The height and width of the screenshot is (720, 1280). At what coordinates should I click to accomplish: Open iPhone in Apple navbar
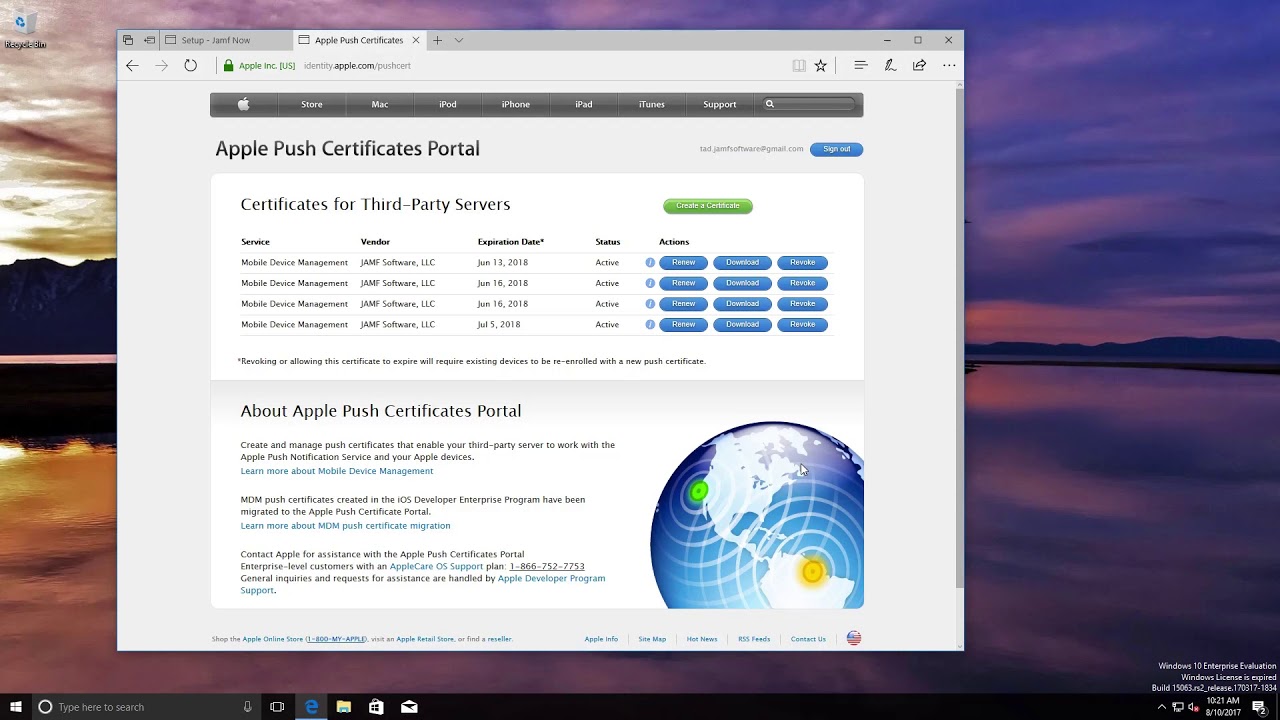click(x=516, y=104)
